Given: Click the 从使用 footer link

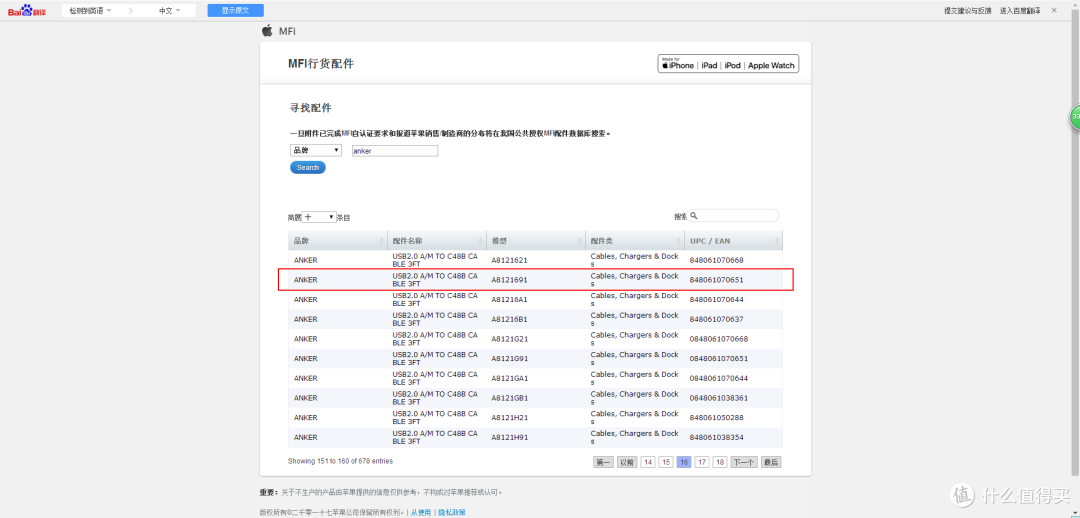Looking at the screenshot, I should click(421, 512).
